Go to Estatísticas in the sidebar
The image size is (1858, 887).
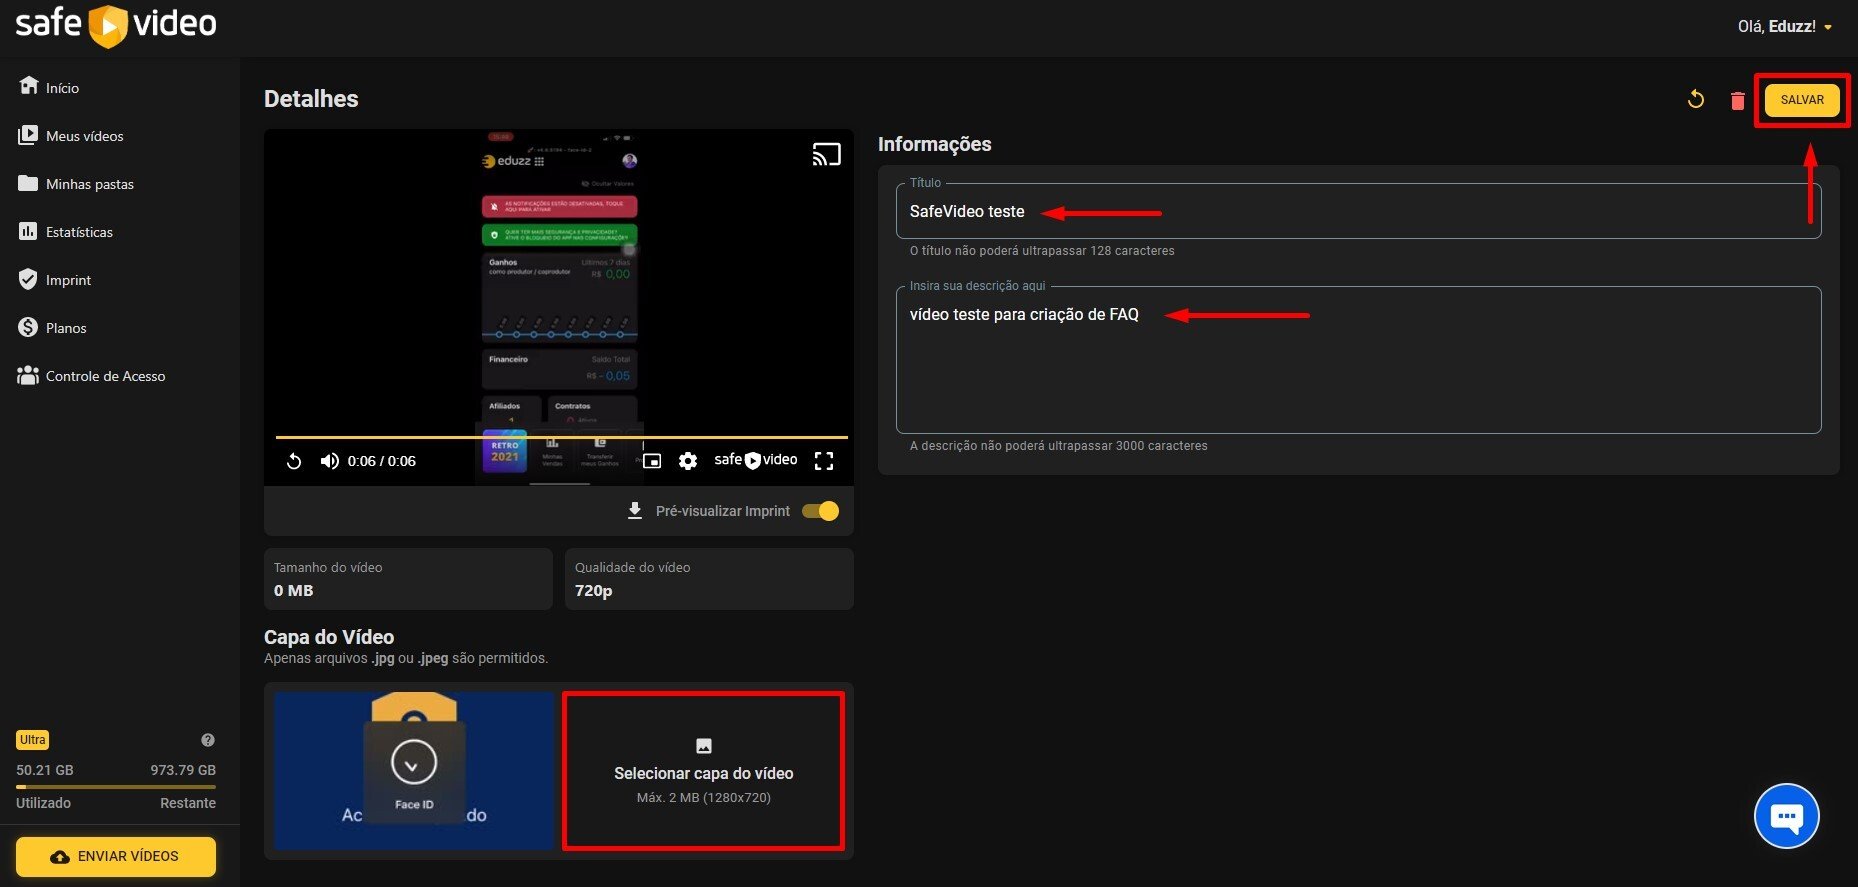click(79, 232)
